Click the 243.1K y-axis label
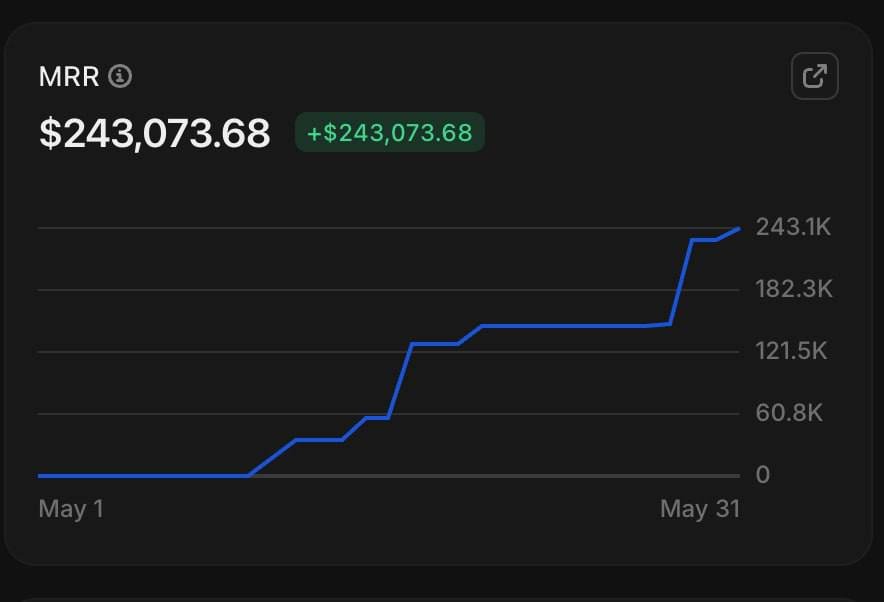Image resolution: width=884 pixels, height=602 pixels. tap(794, 227)
